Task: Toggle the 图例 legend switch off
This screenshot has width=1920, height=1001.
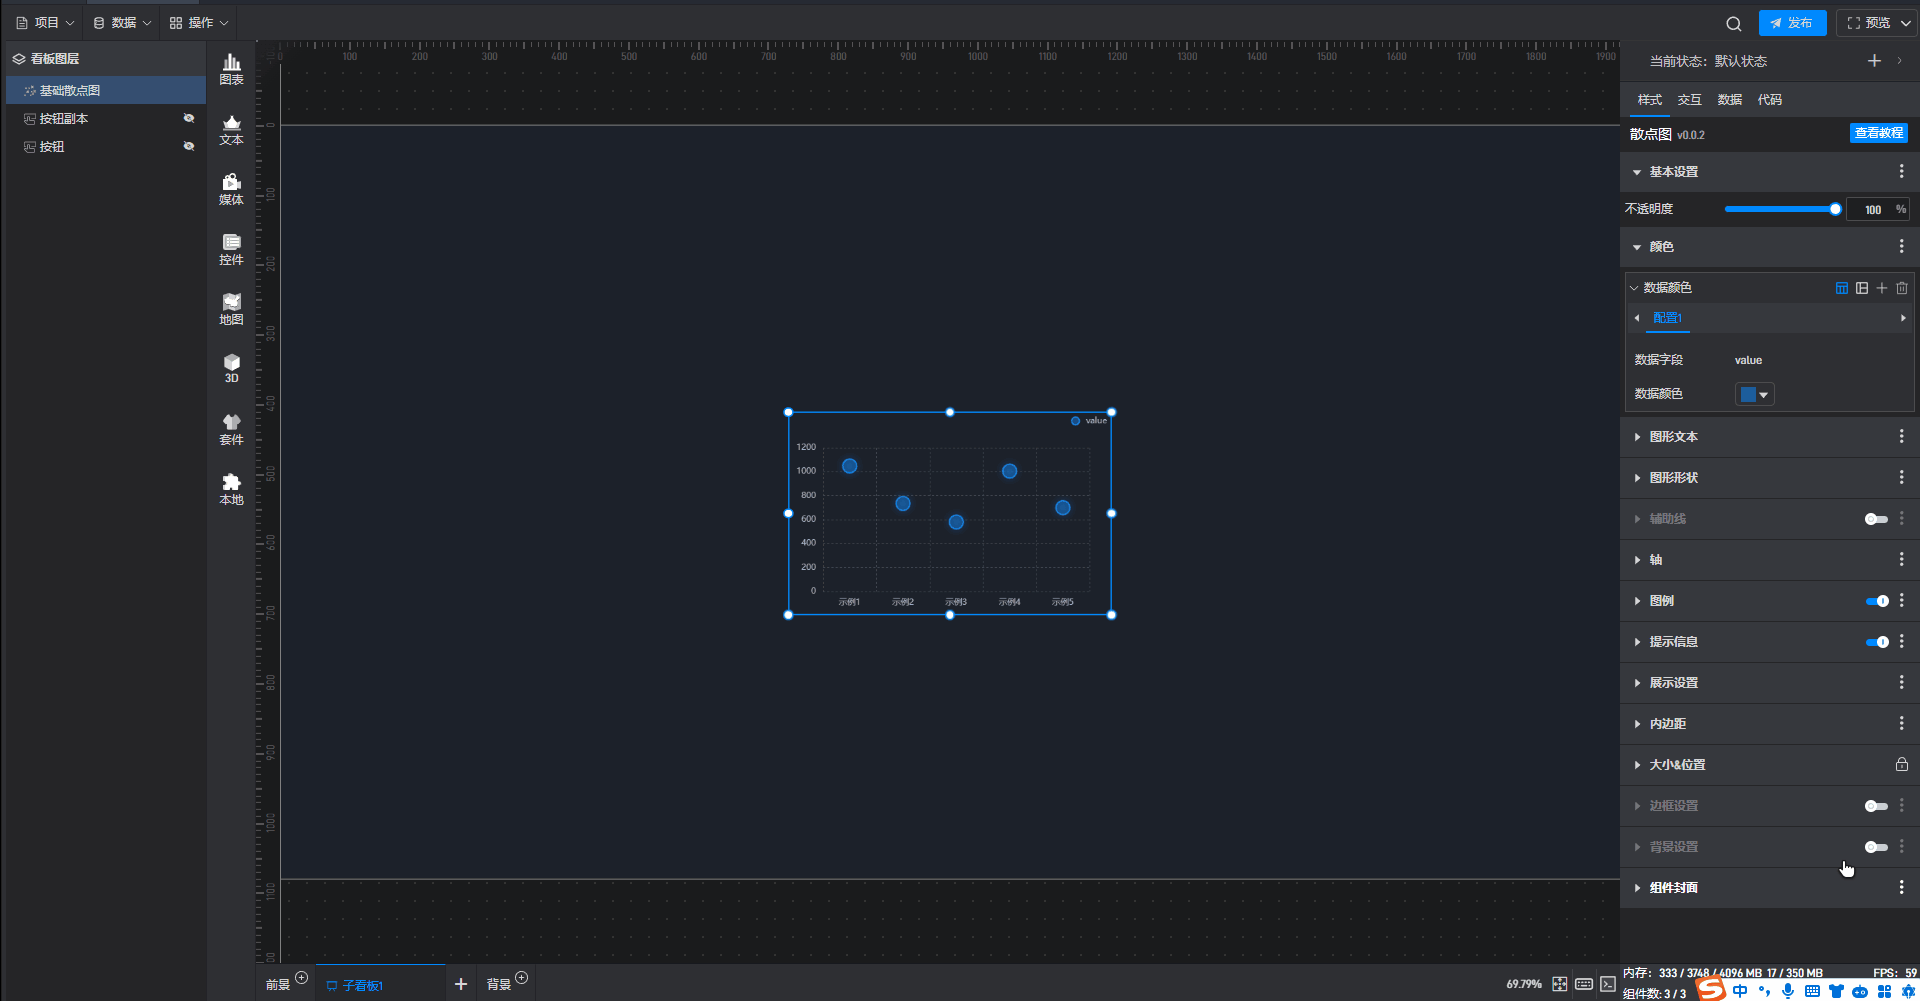Action: (1876, 601)
